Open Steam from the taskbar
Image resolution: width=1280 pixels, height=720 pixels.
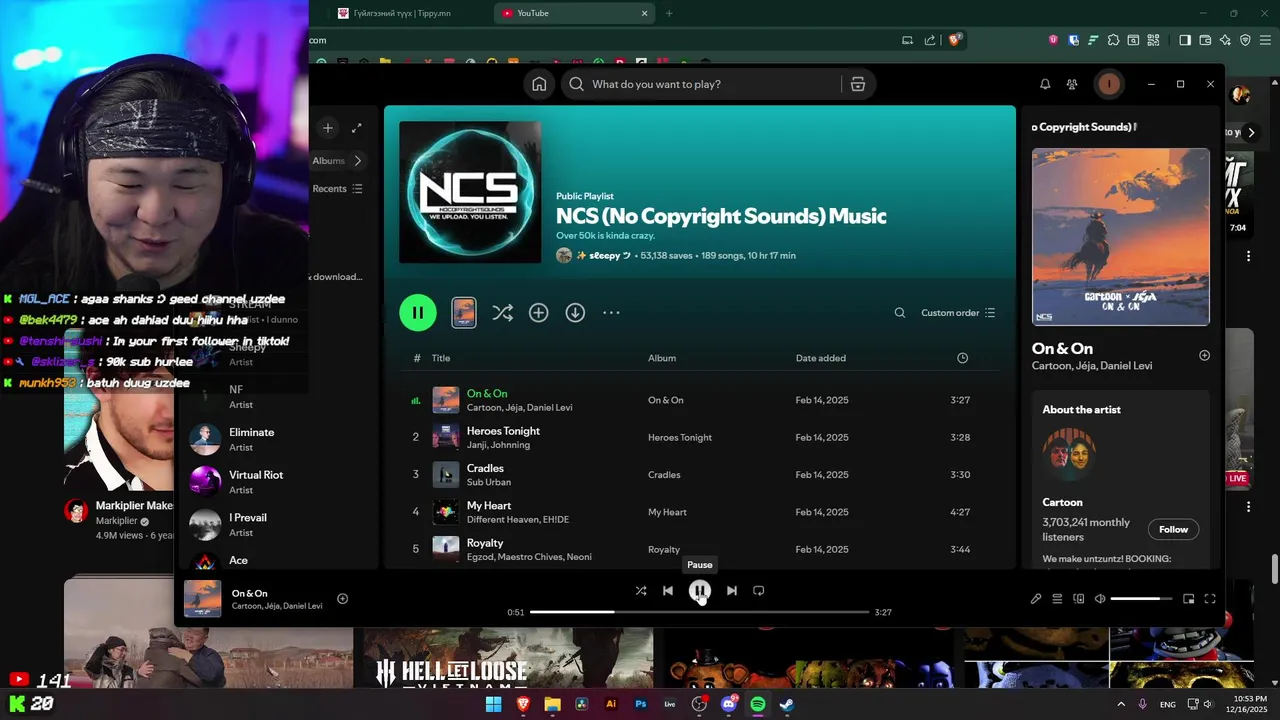pos(787,704)
